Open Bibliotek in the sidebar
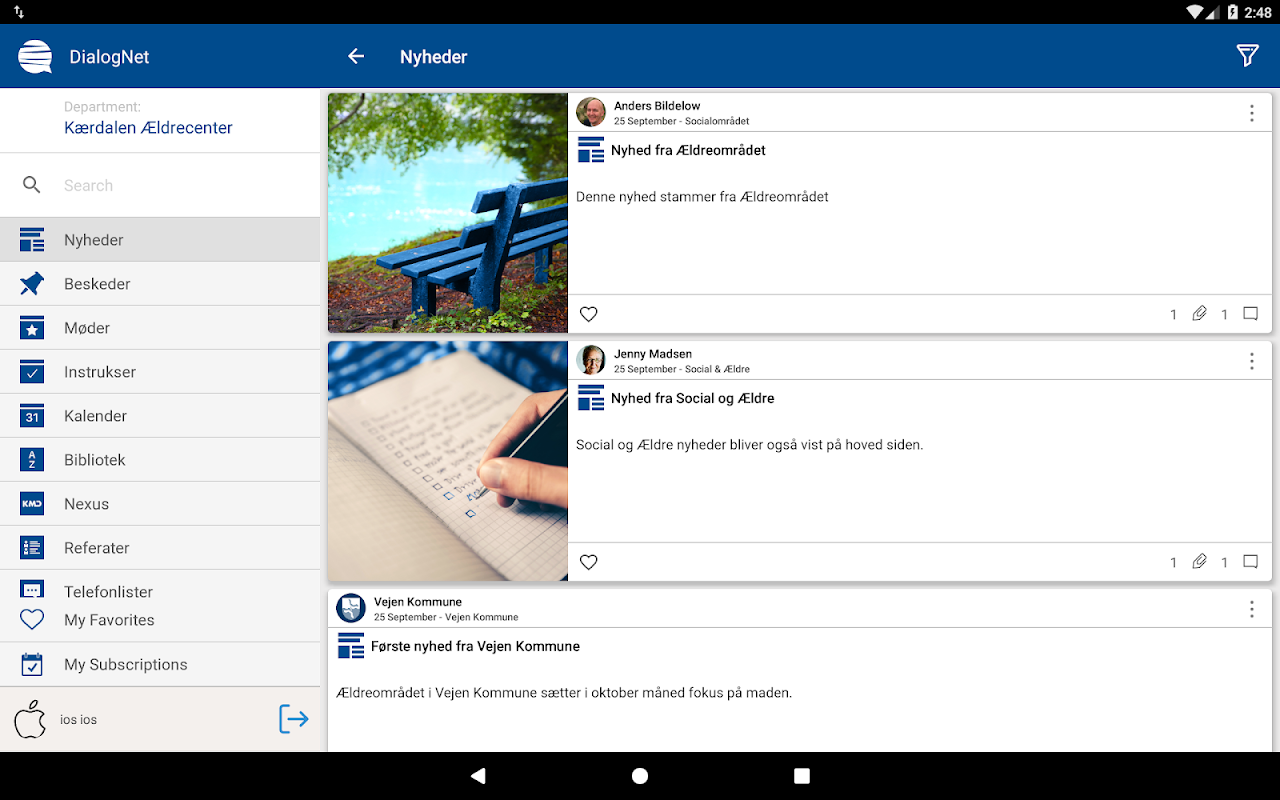Image resolution: width=1280 pixels, height=800 pixels. pyautogui.click(x=160, y=460)
